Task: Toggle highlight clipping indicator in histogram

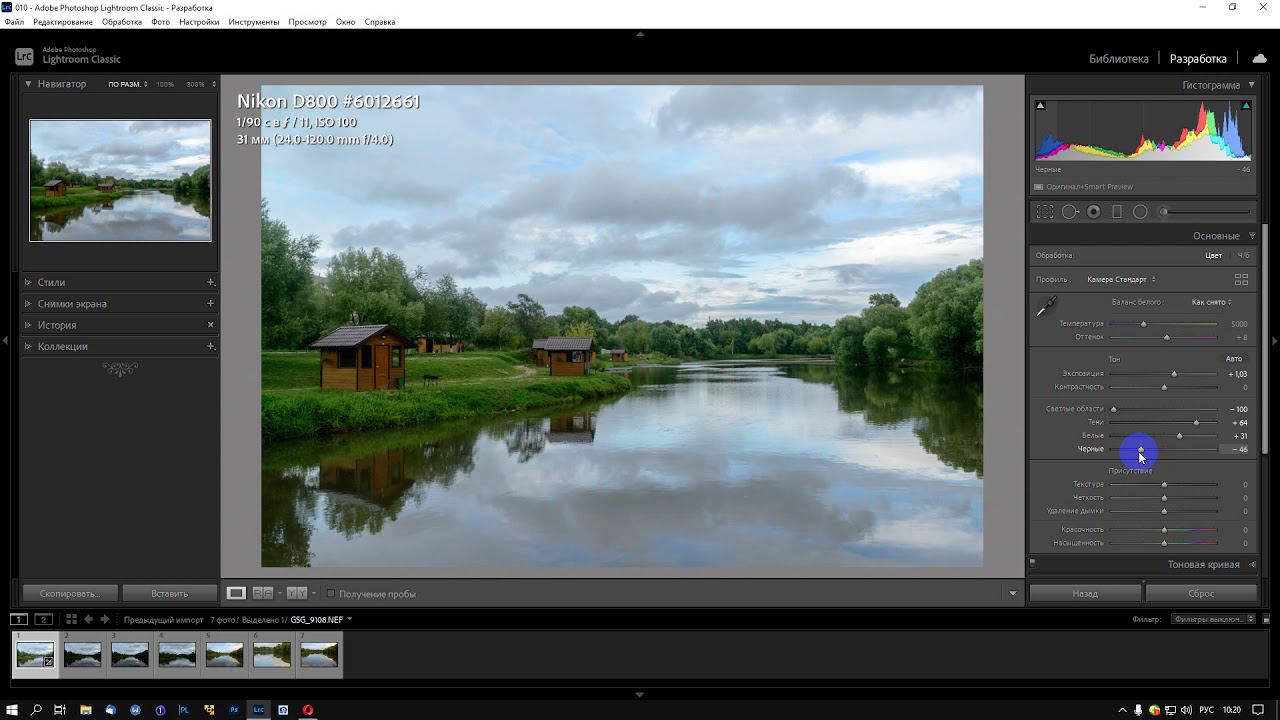Action: (x=1246, y=105)
